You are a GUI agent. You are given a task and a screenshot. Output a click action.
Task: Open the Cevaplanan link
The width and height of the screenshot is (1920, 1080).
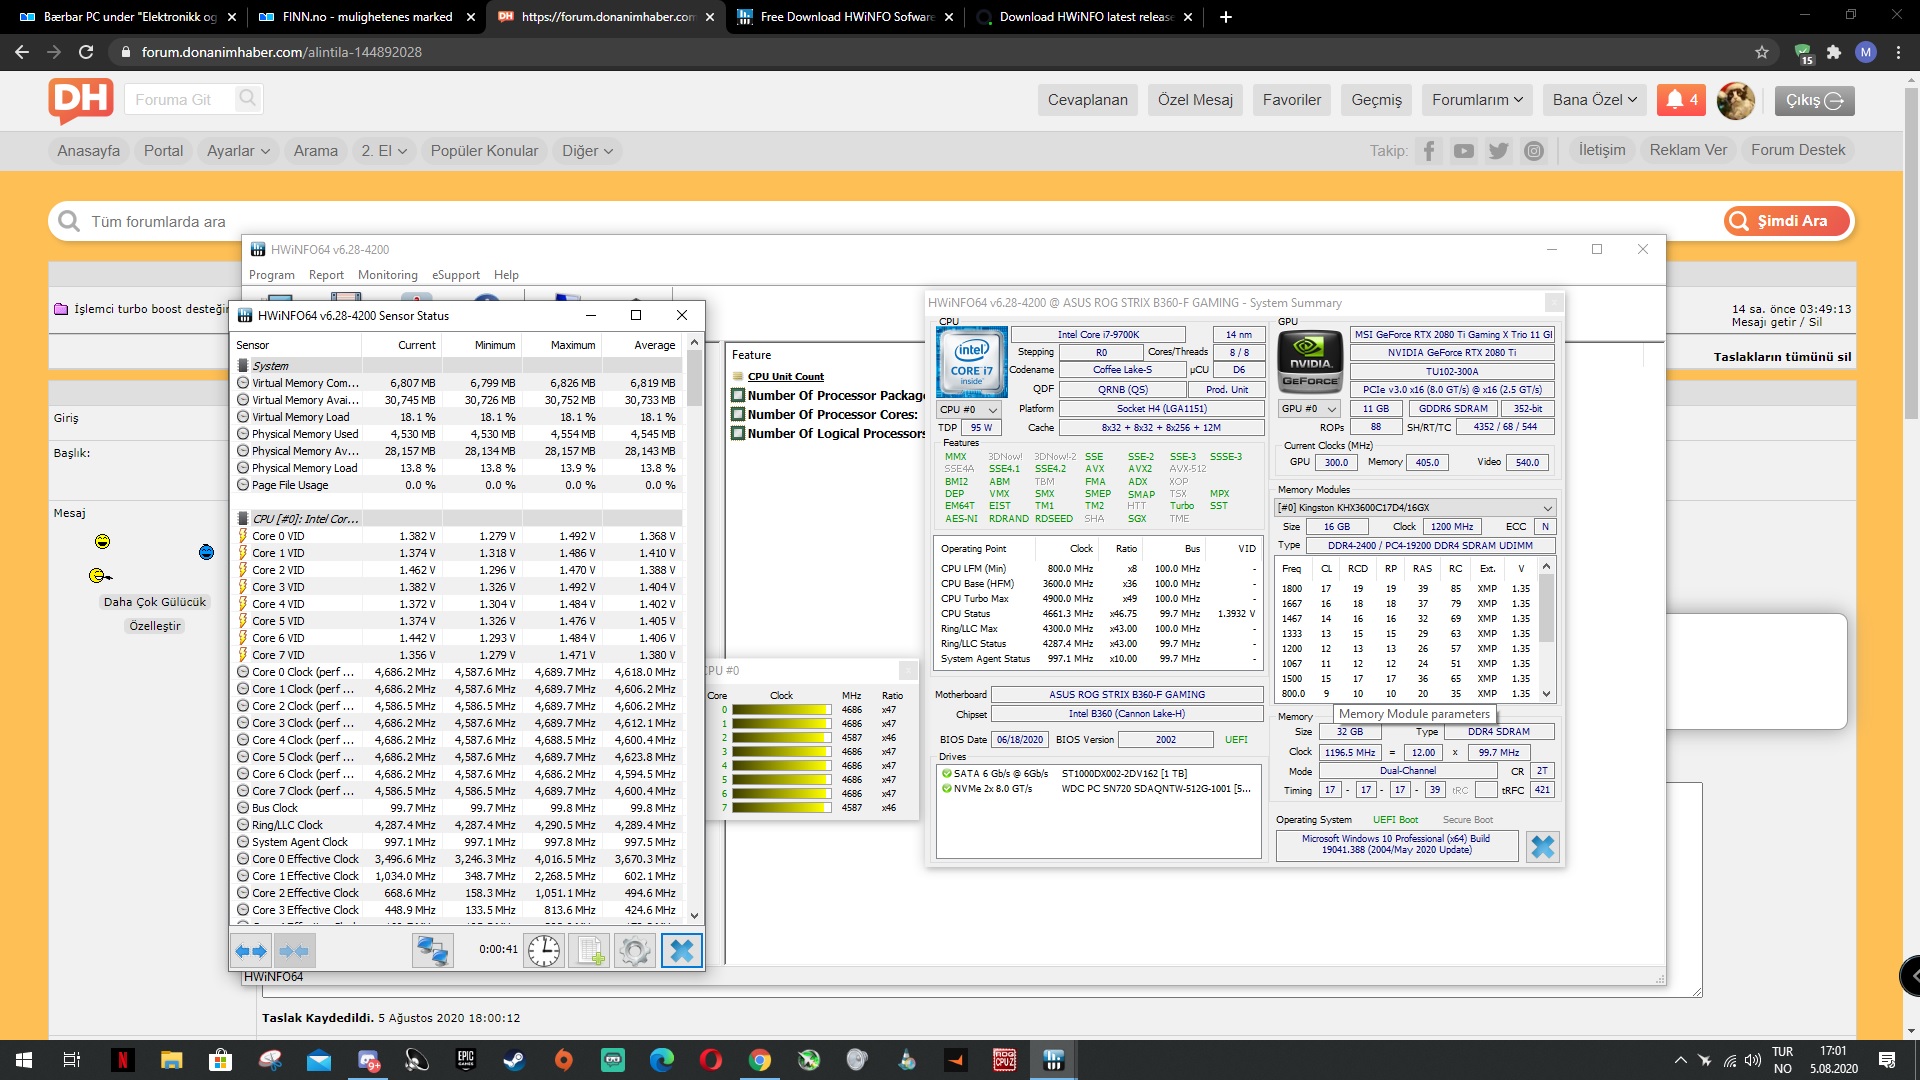1087,100
